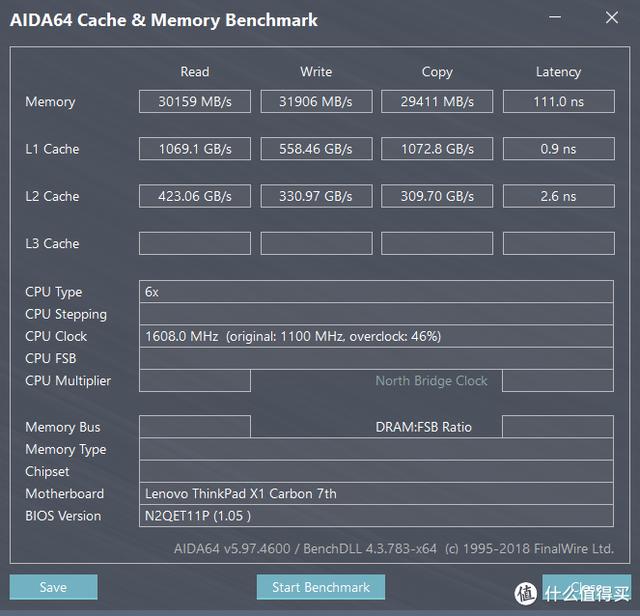The width and height of the screenshot is (640, 616).
Task: Click the L2 Cache Write value 330.97 GB/s
Action: click(316, 196)
